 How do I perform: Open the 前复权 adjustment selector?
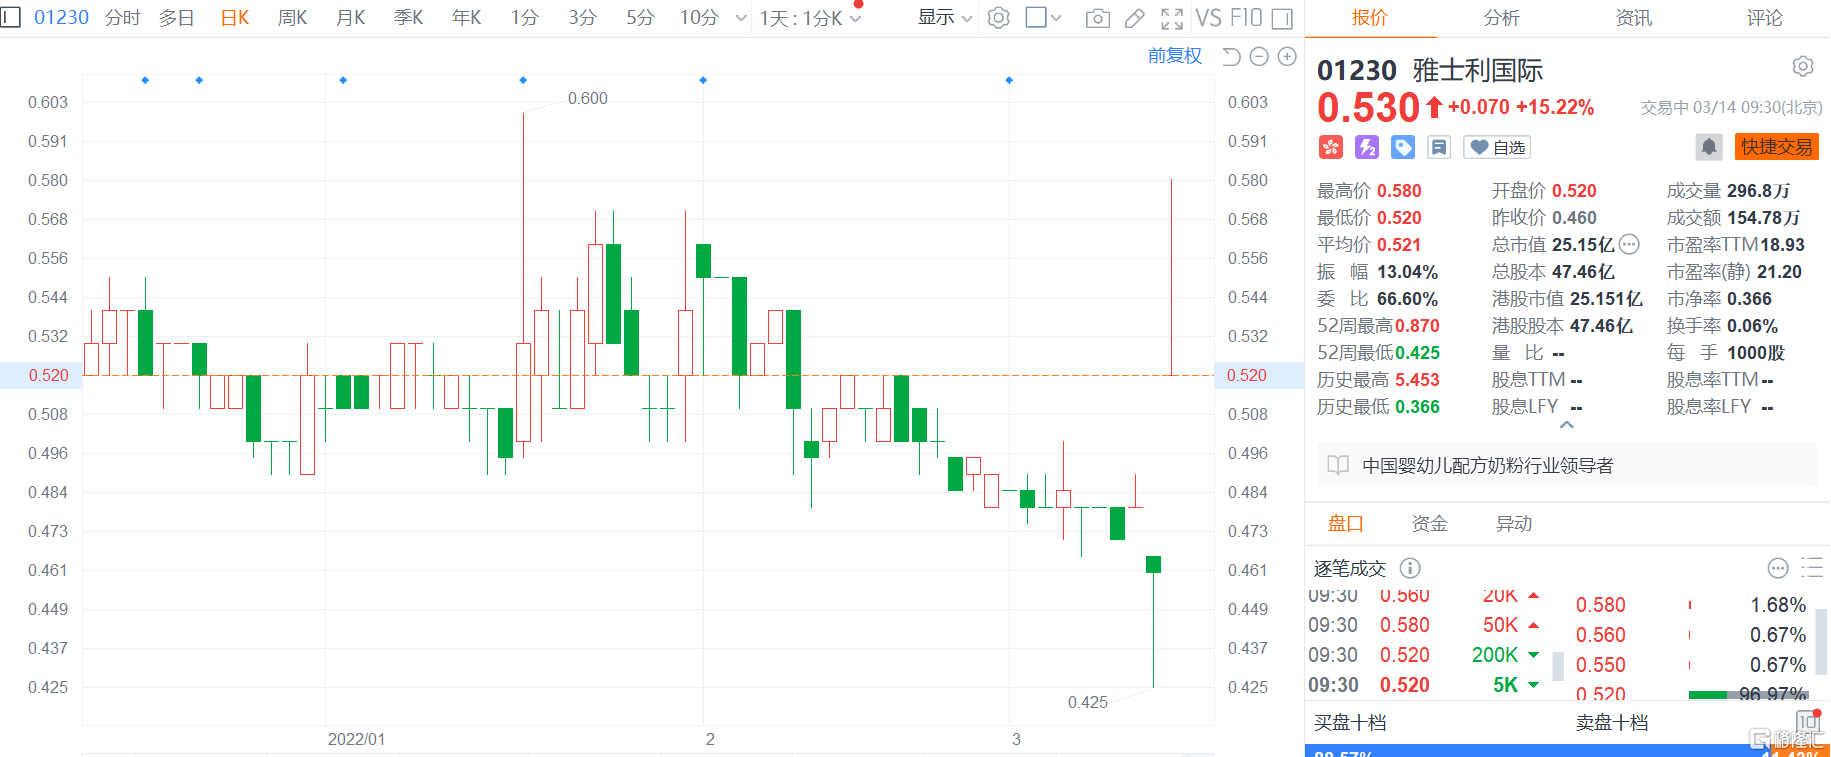[1174, 56]
